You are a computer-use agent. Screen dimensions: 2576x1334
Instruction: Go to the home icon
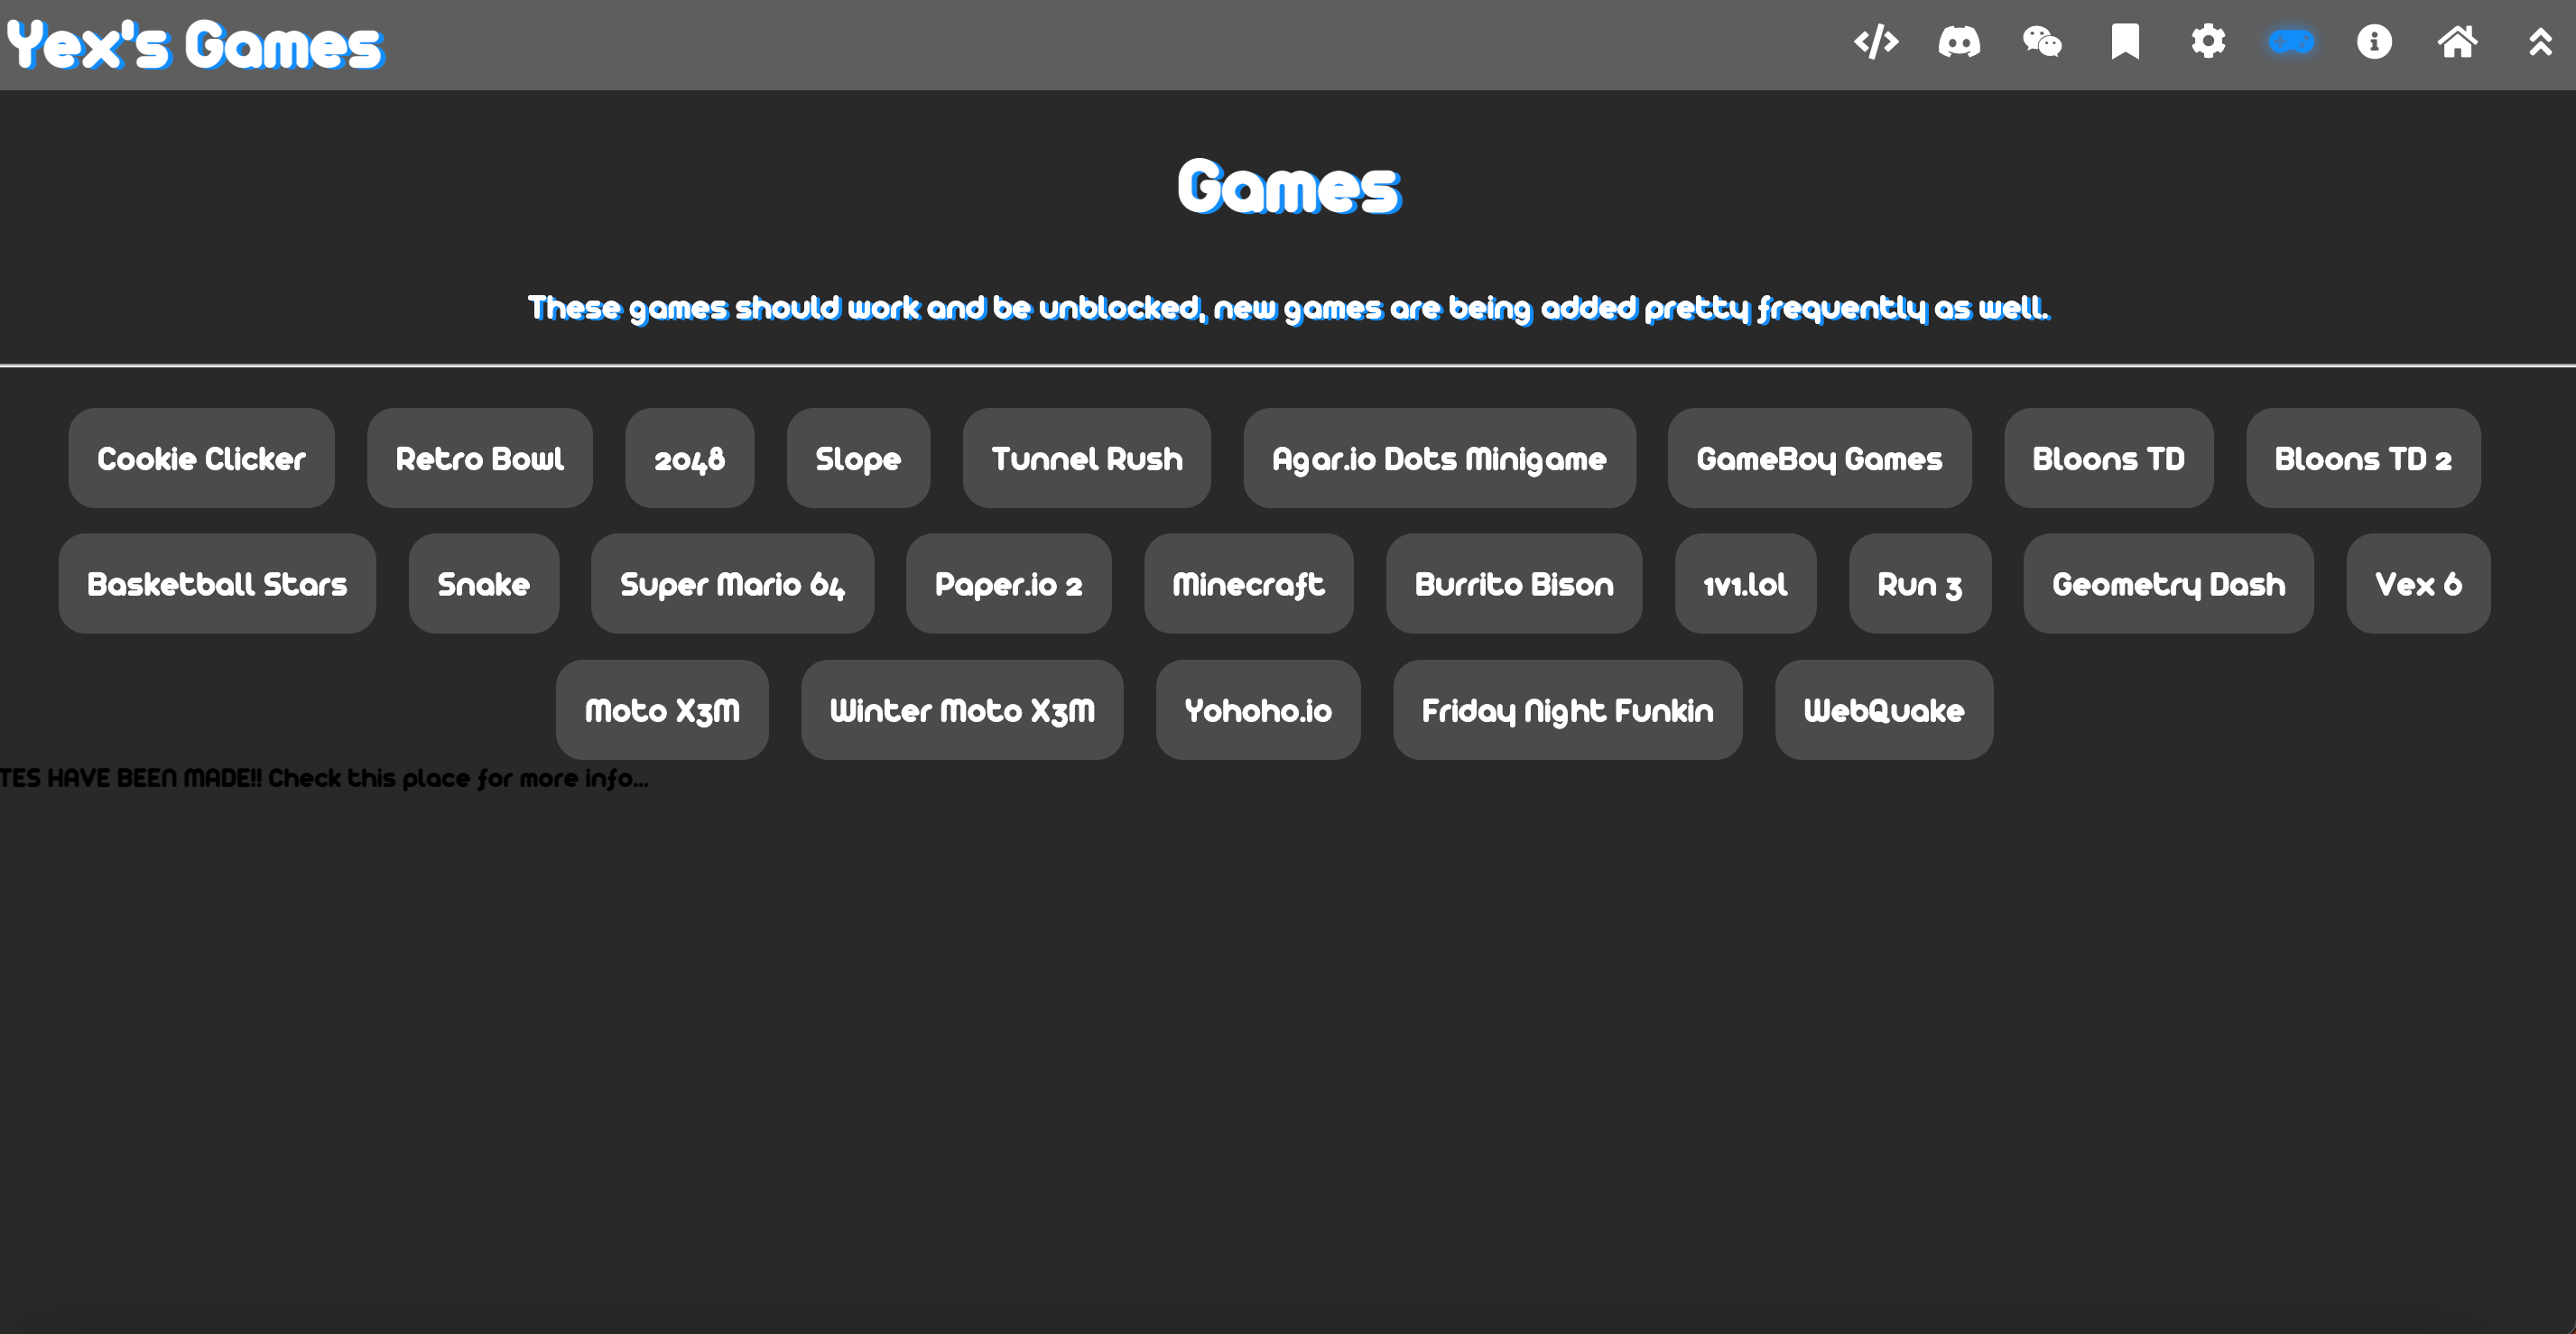tap(2457, 42)
